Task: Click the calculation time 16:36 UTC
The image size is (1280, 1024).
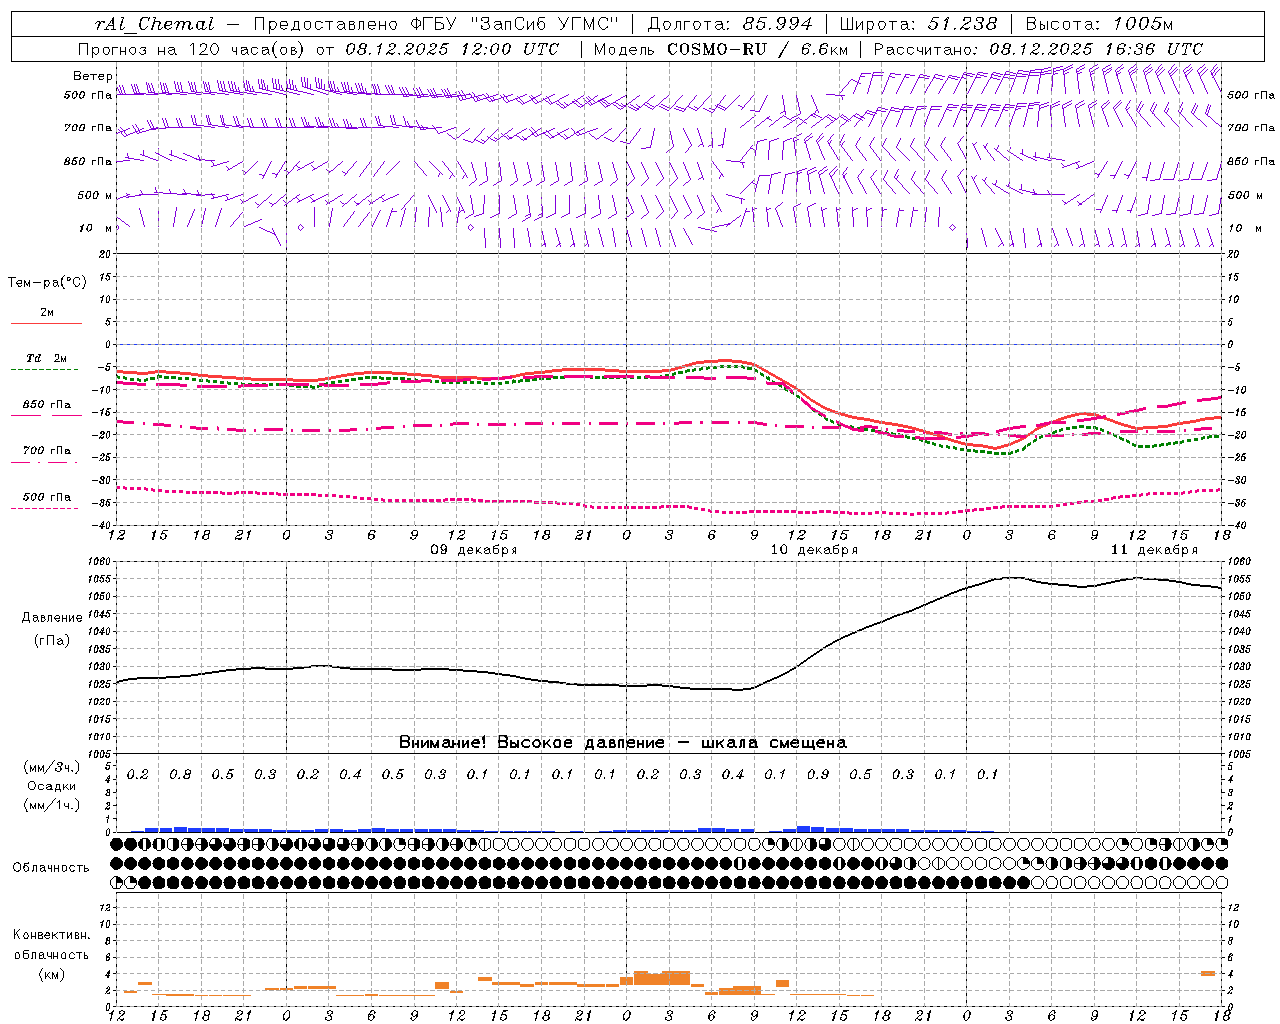Action: 1154,49
